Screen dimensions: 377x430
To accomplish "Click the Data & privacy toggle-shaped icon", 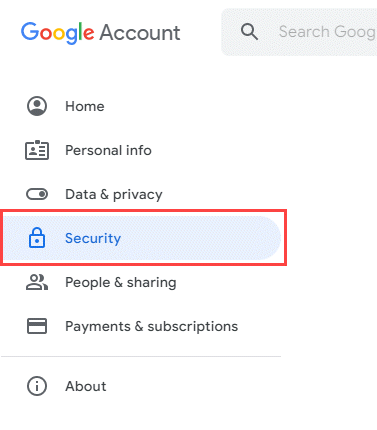I will tap(37, 194).
